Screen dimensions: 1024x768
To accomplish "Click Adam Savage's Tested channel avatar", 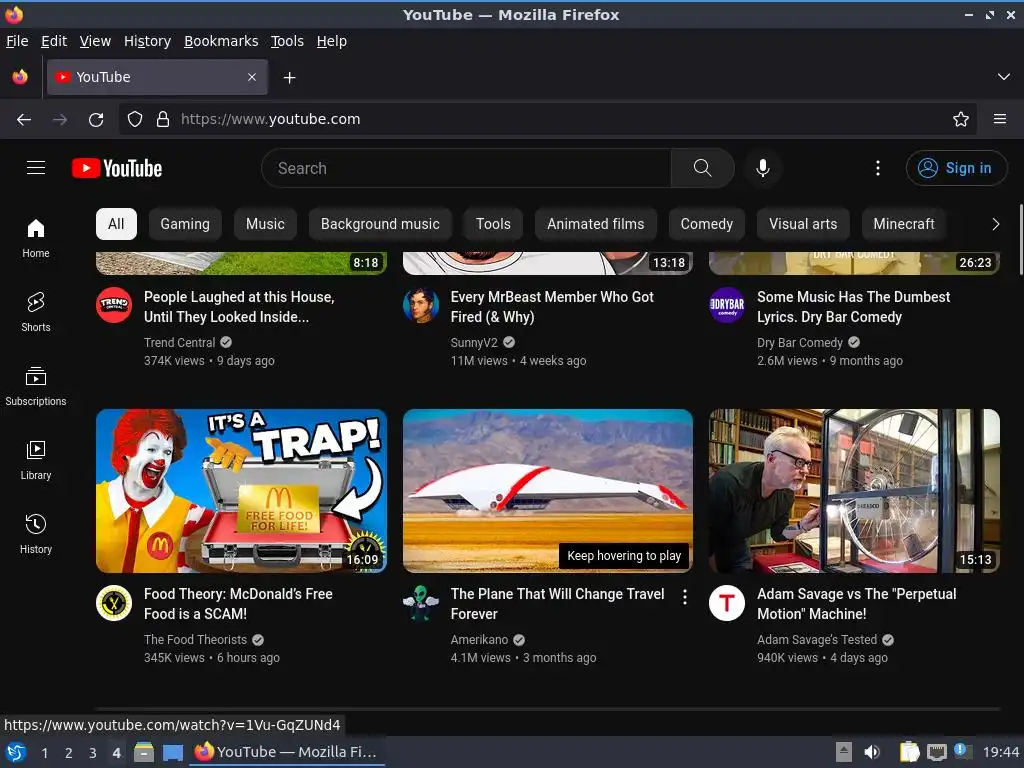I will point(727,603).
